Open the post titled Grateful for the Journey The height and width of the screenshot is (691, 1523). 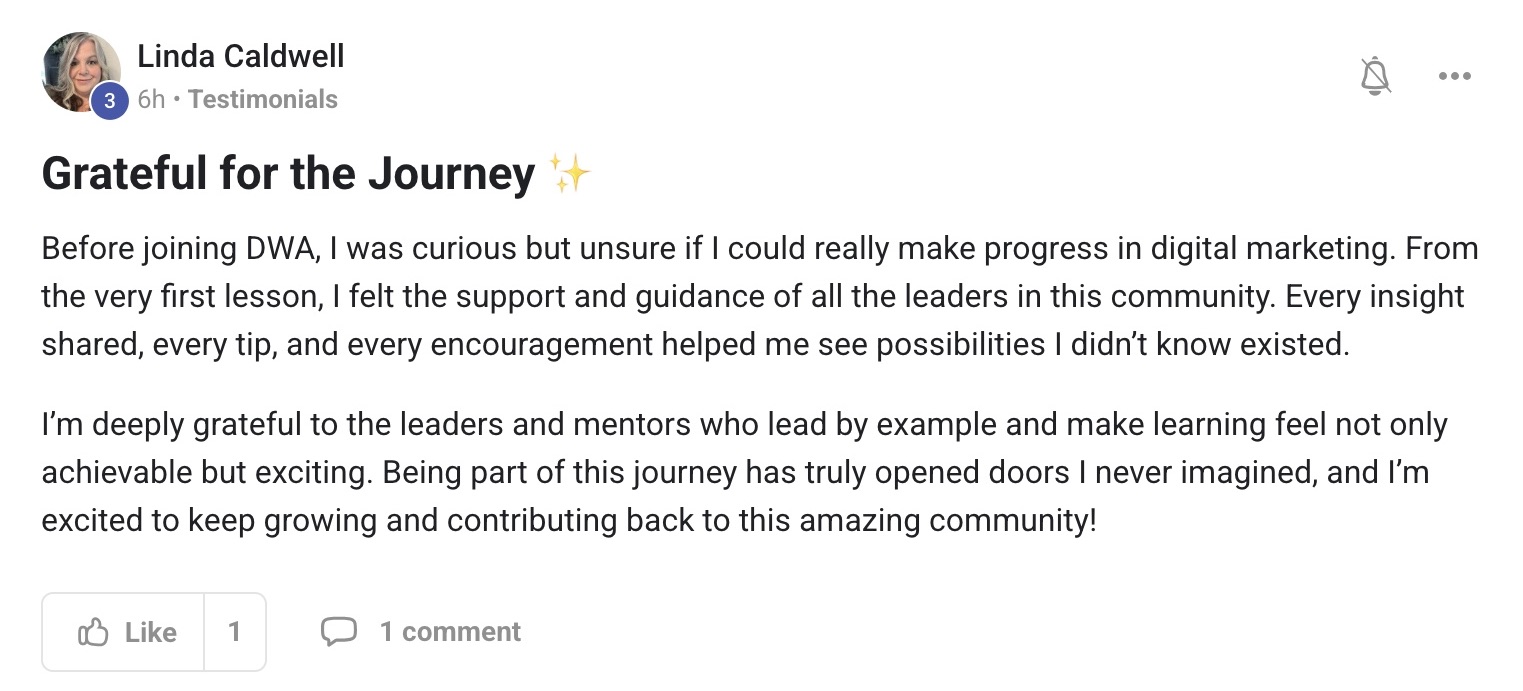click(288, 174)
